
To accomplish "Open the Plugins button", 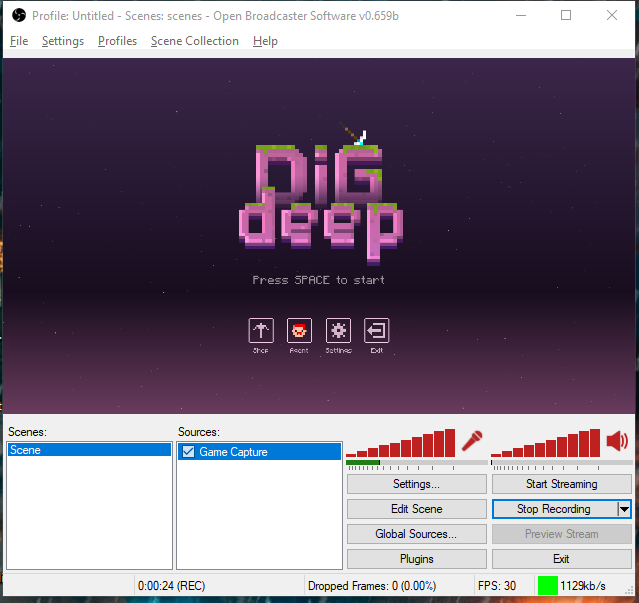I will point(416,559).
